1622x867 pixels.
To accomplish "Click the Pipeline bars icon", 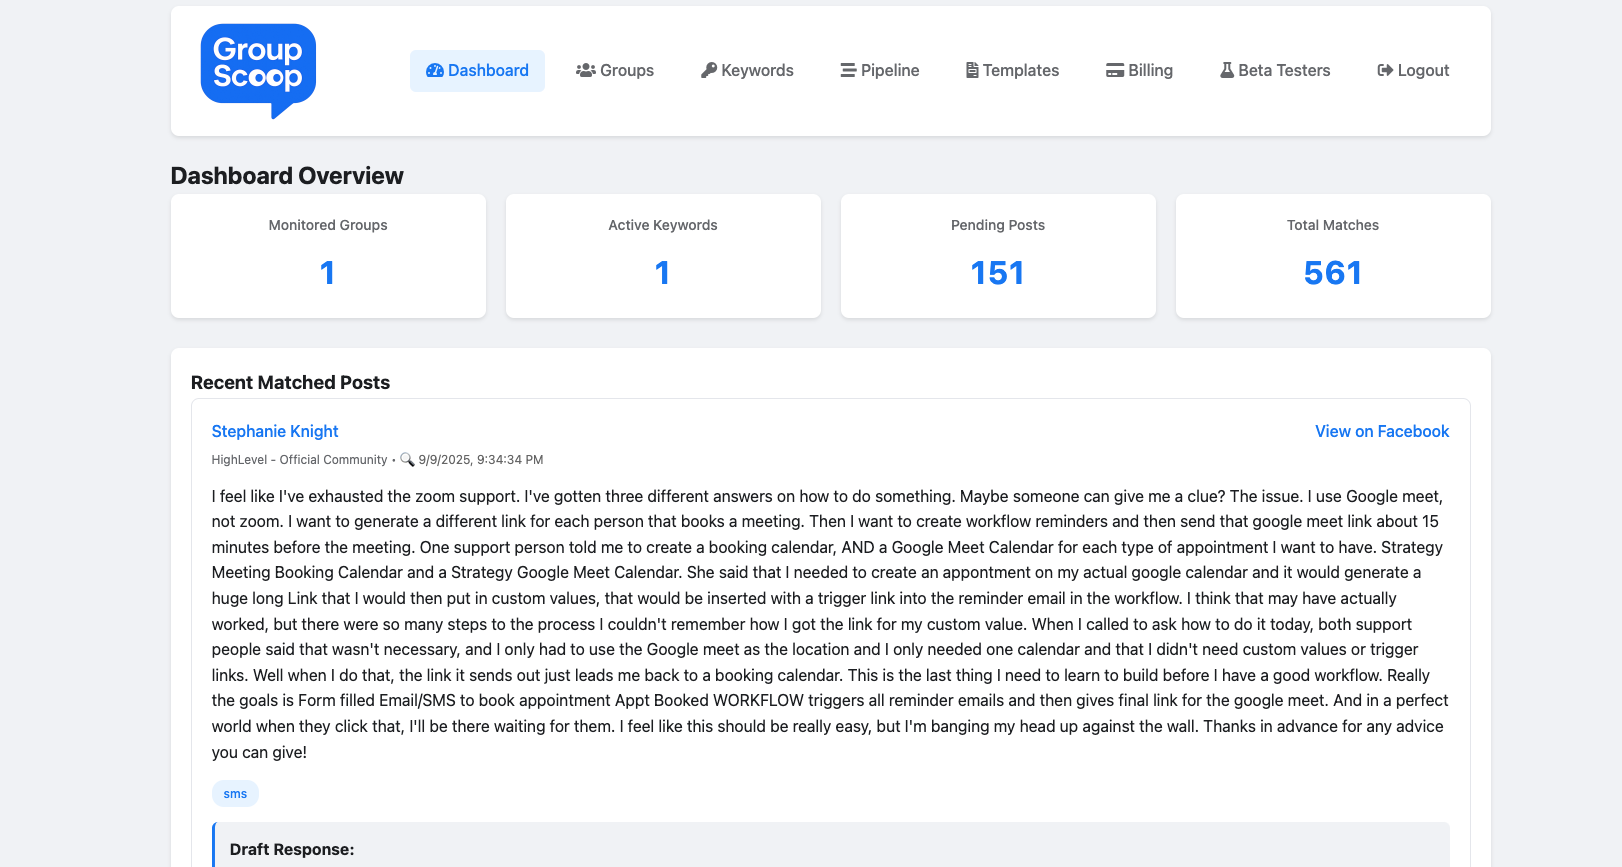I will point(848,71).
